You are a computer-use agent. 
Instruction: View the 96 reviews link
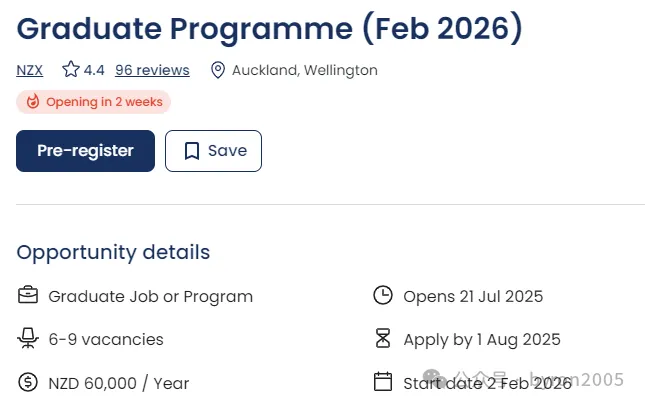click(x=152, y=70)
